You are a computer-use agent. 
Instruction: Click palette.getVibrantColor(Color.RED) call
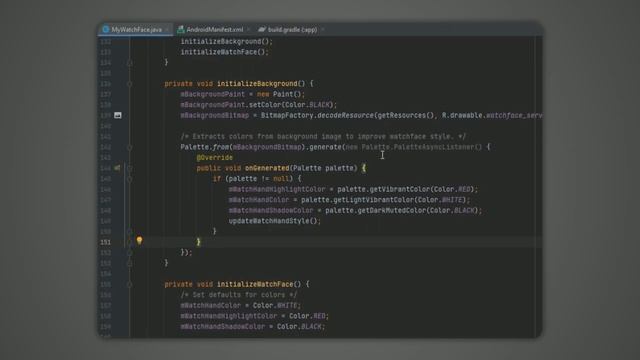(407, 189)
